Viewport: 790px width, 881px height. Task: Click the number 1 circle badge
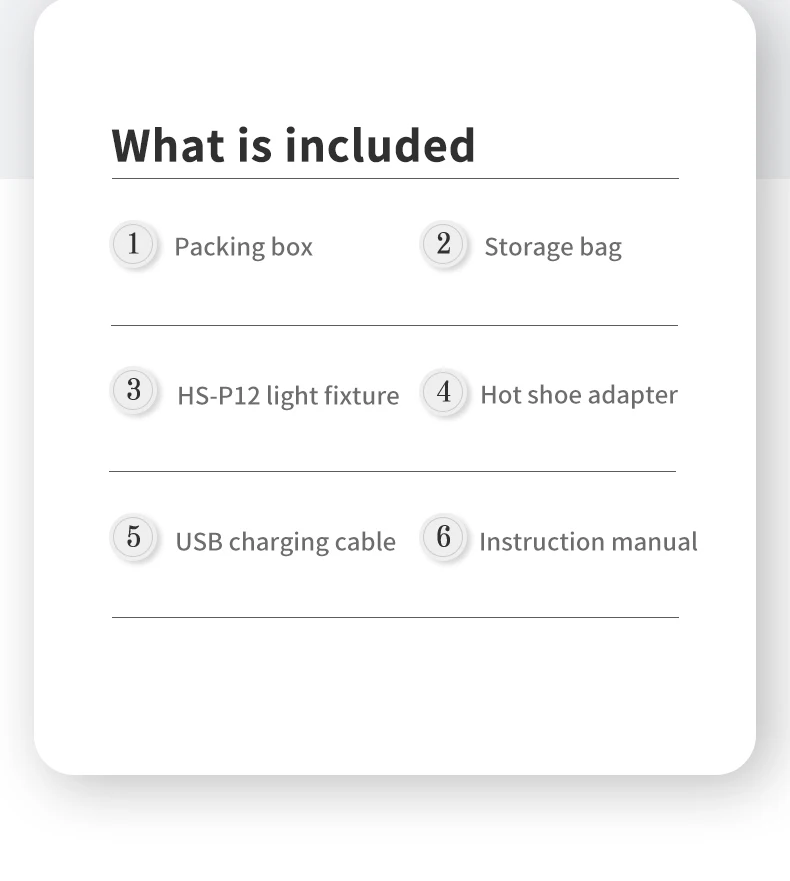[133, 244]
